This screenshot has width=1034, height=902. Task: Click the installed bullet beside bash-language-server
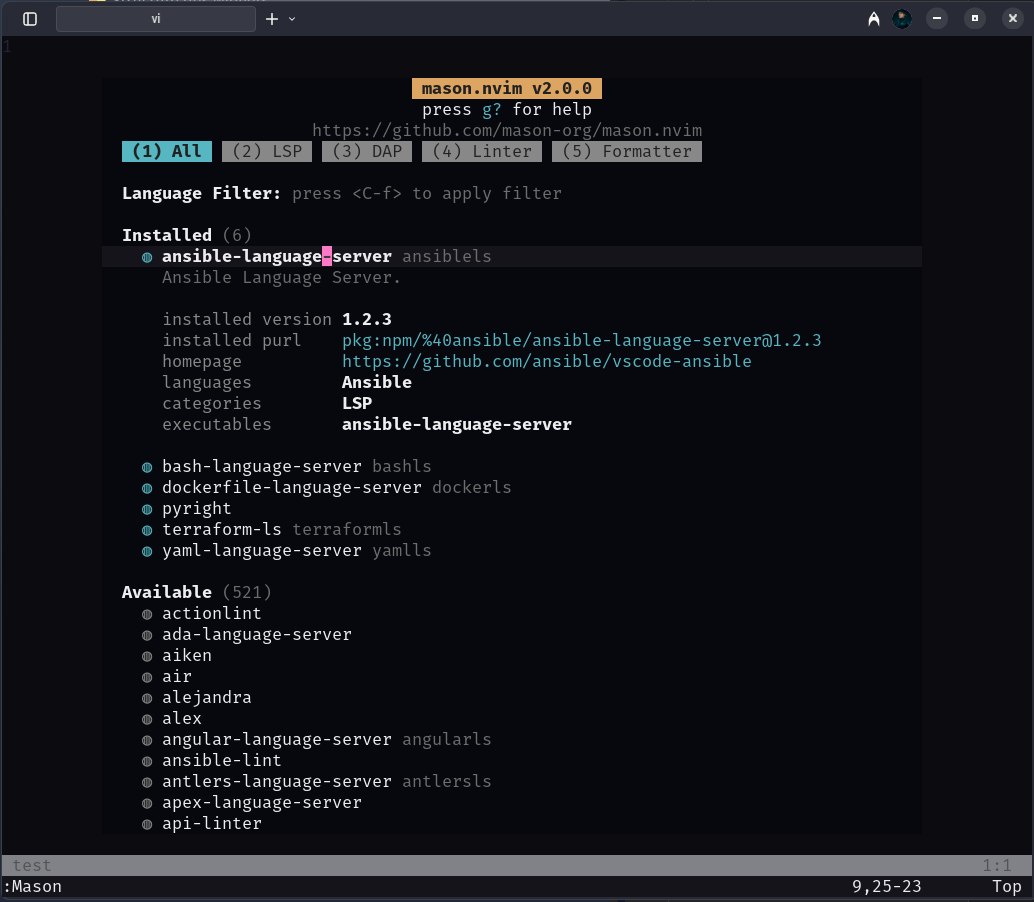(x=147, y=467)
